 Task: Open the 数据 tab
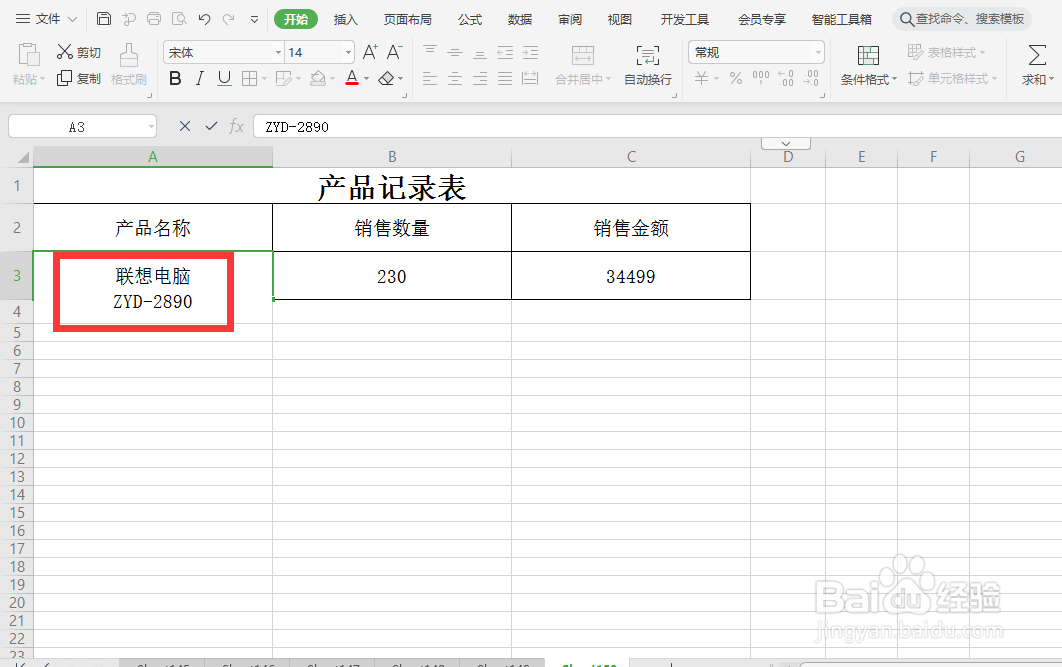click(519, 19)
